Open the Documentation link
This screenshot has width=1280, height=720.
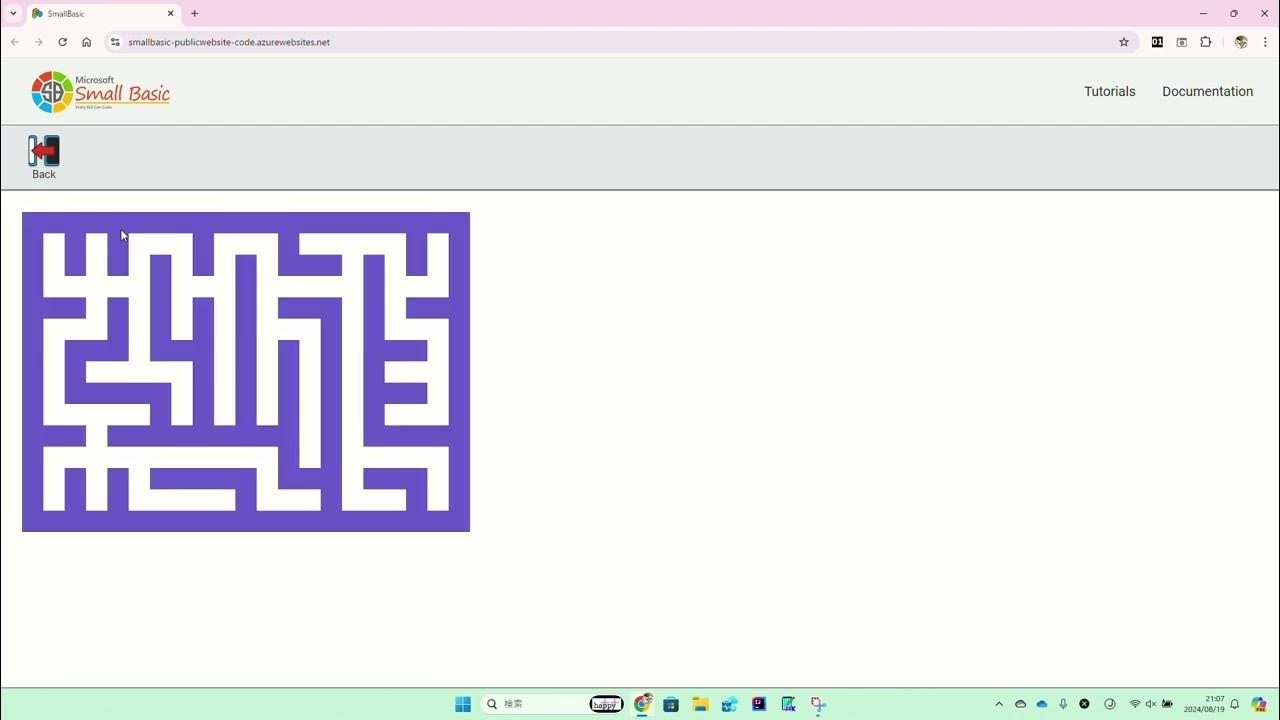[x=1207, y=91]
